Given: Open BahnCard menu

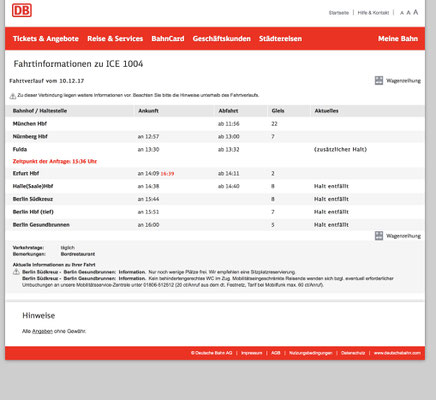Looking at the screenshot, I should 168,39.
